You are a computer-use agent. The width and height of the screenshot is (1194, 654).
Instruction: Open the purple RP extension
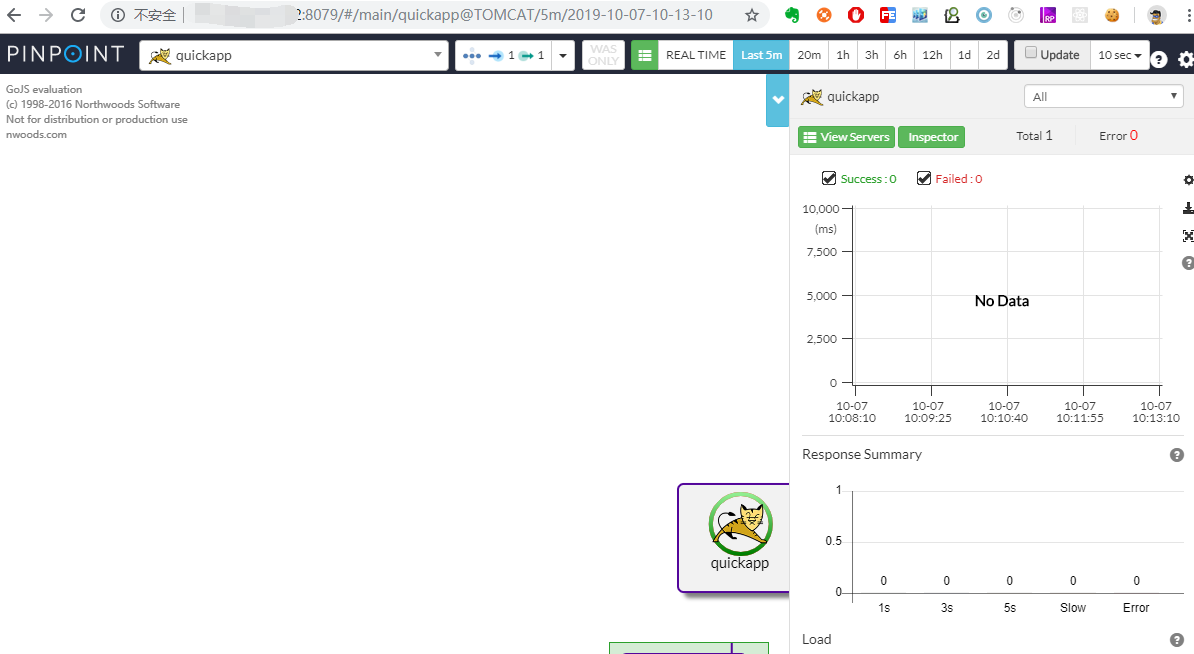coord(1048,14)
